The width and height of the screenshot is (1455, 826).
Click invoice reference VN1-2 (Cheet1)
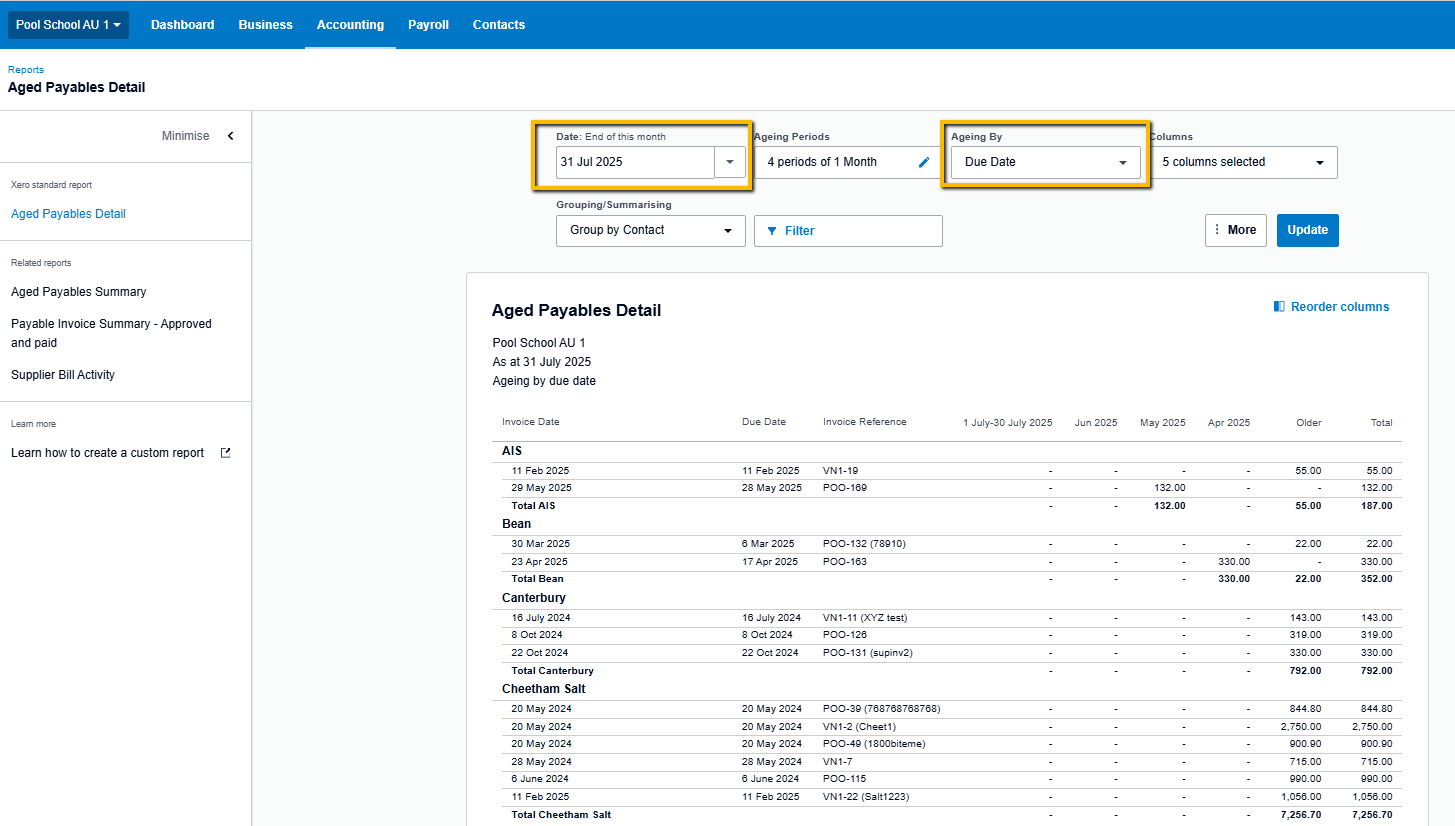click(860, 727)
